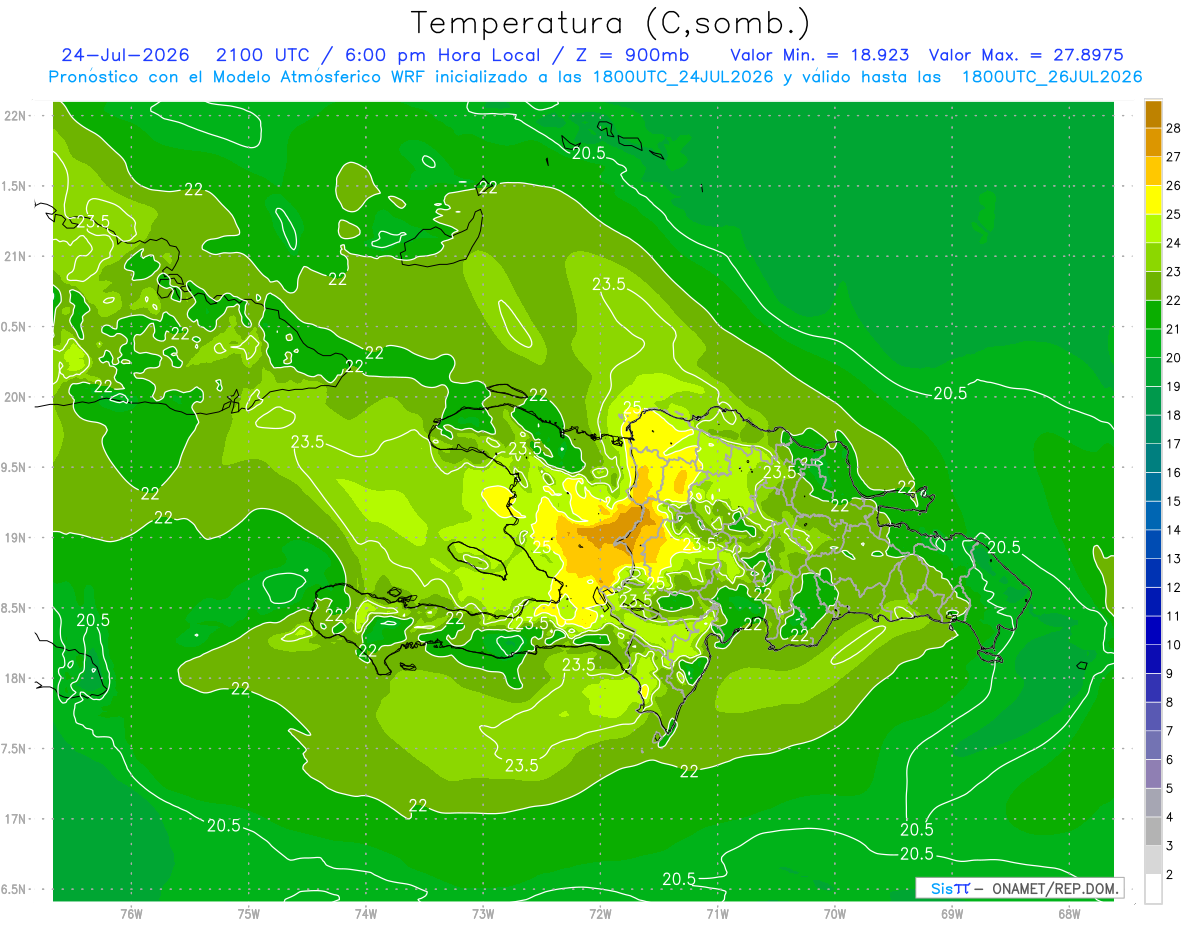Click the '24-Jul-2026' forecast date text
This screenshot has height=927, width=1200.
[x=126, y=55]
